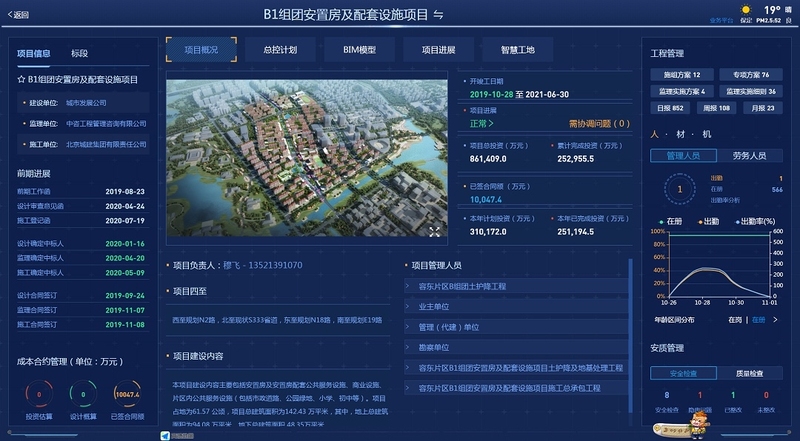Click the dashed attendance circle showing 1
800x441 pixels.
click(x=680, y=189)
